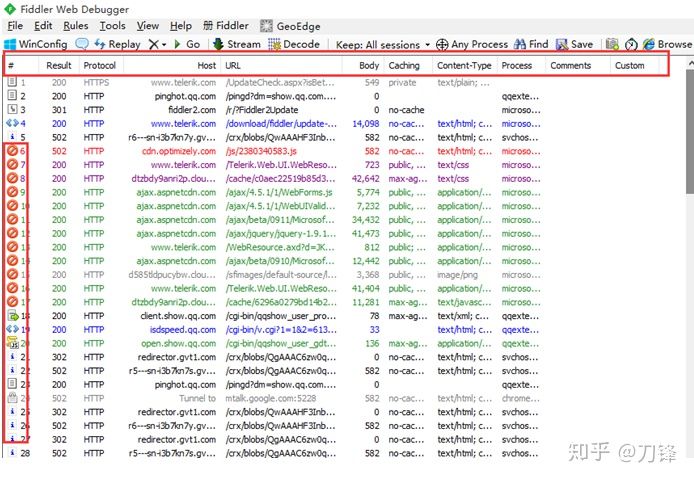The image size is (694, 480).
Task: Click the session list vertical scrollbar thumb
Action: [x=690, y=131]
